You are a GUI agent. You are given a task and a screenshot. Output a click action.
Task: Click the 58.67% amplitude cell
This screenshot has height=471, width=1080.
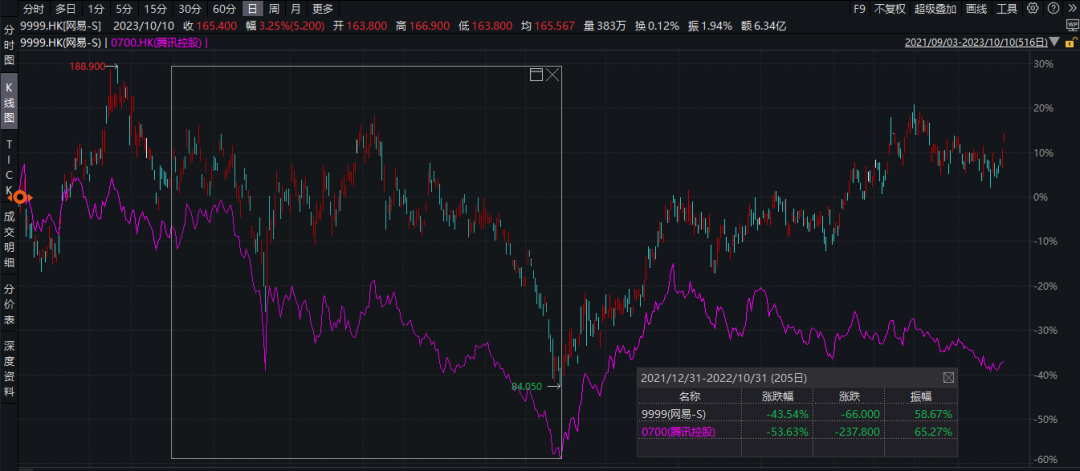coord(935,414)
